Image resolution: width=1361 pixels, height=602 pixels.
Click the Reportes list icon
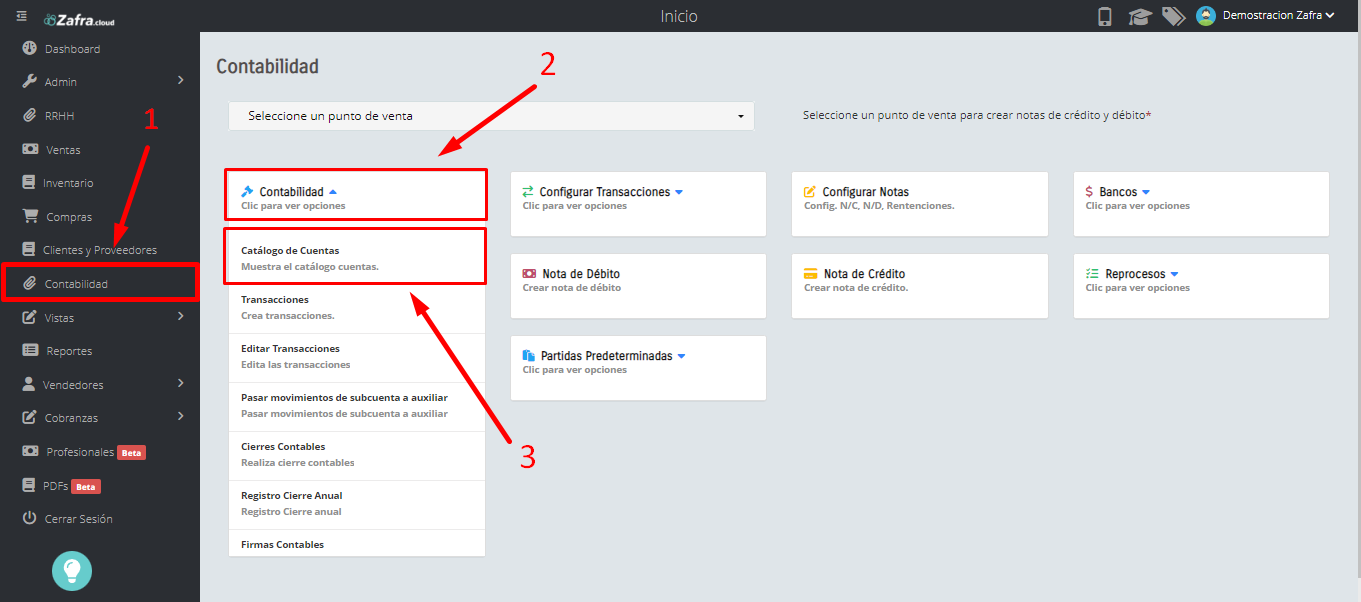point(30,350)
